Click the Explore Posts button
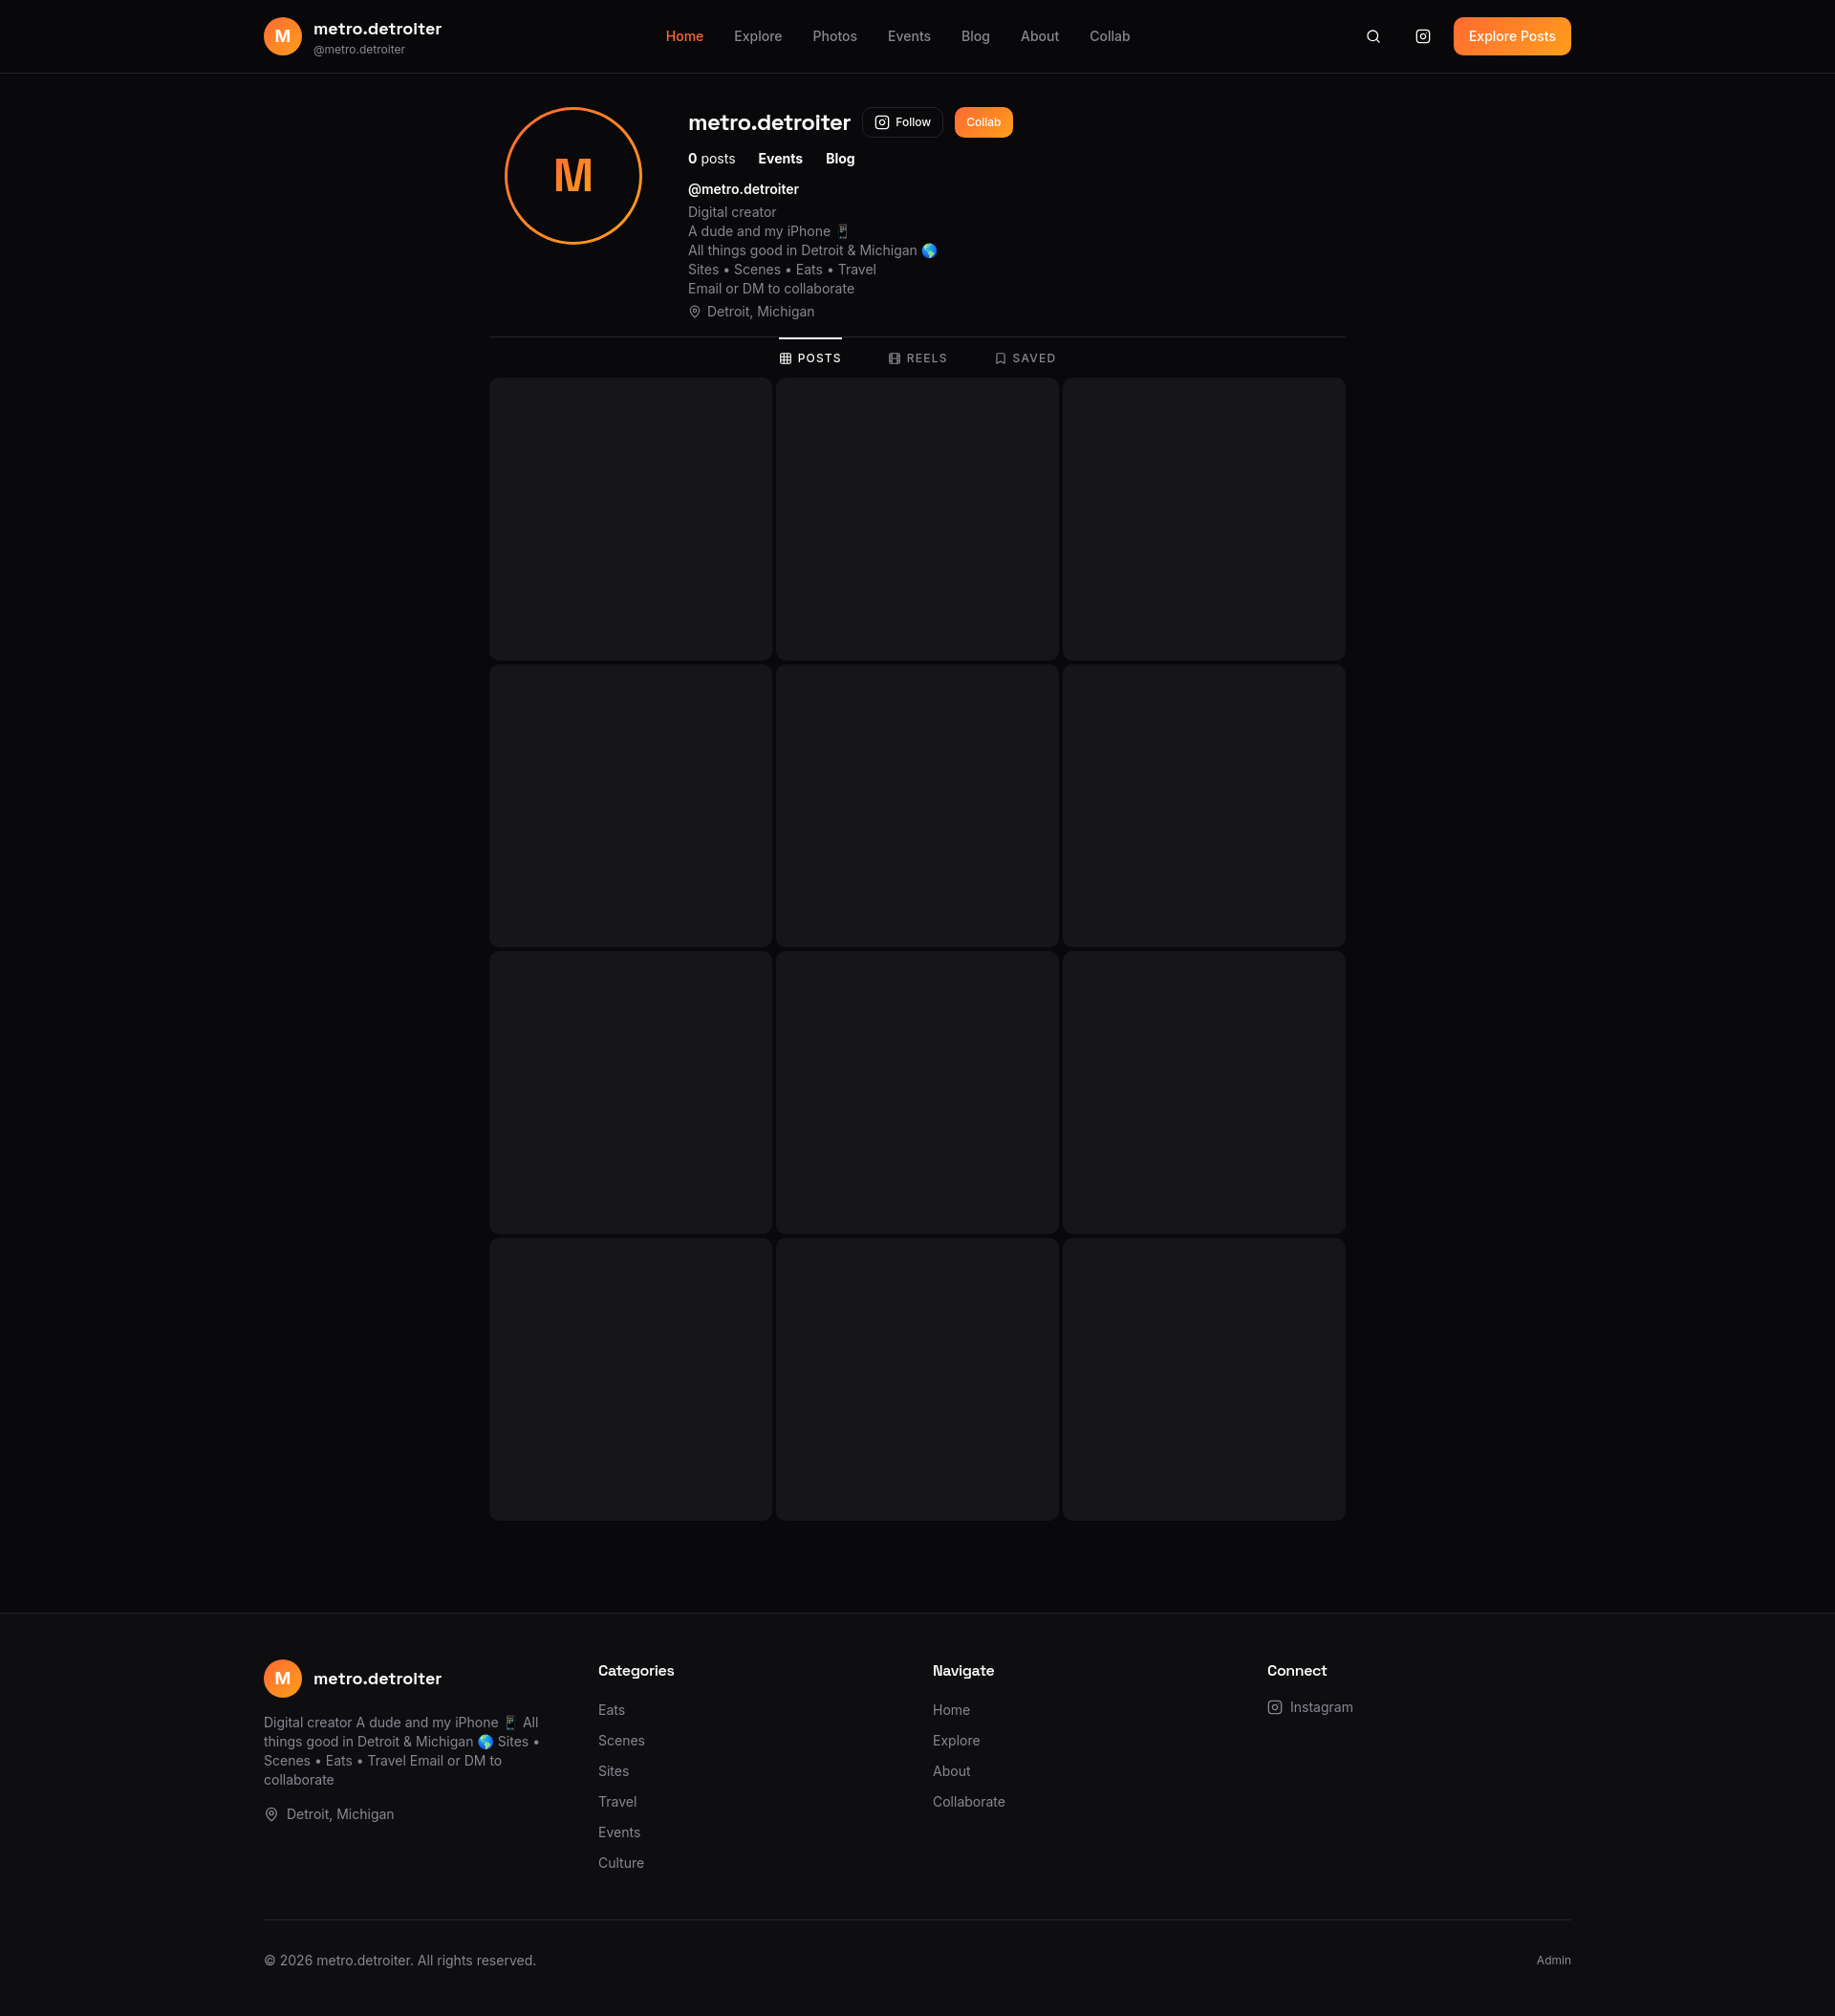This screenshot has width=1835, height=2016. (x=1511, y=36)
